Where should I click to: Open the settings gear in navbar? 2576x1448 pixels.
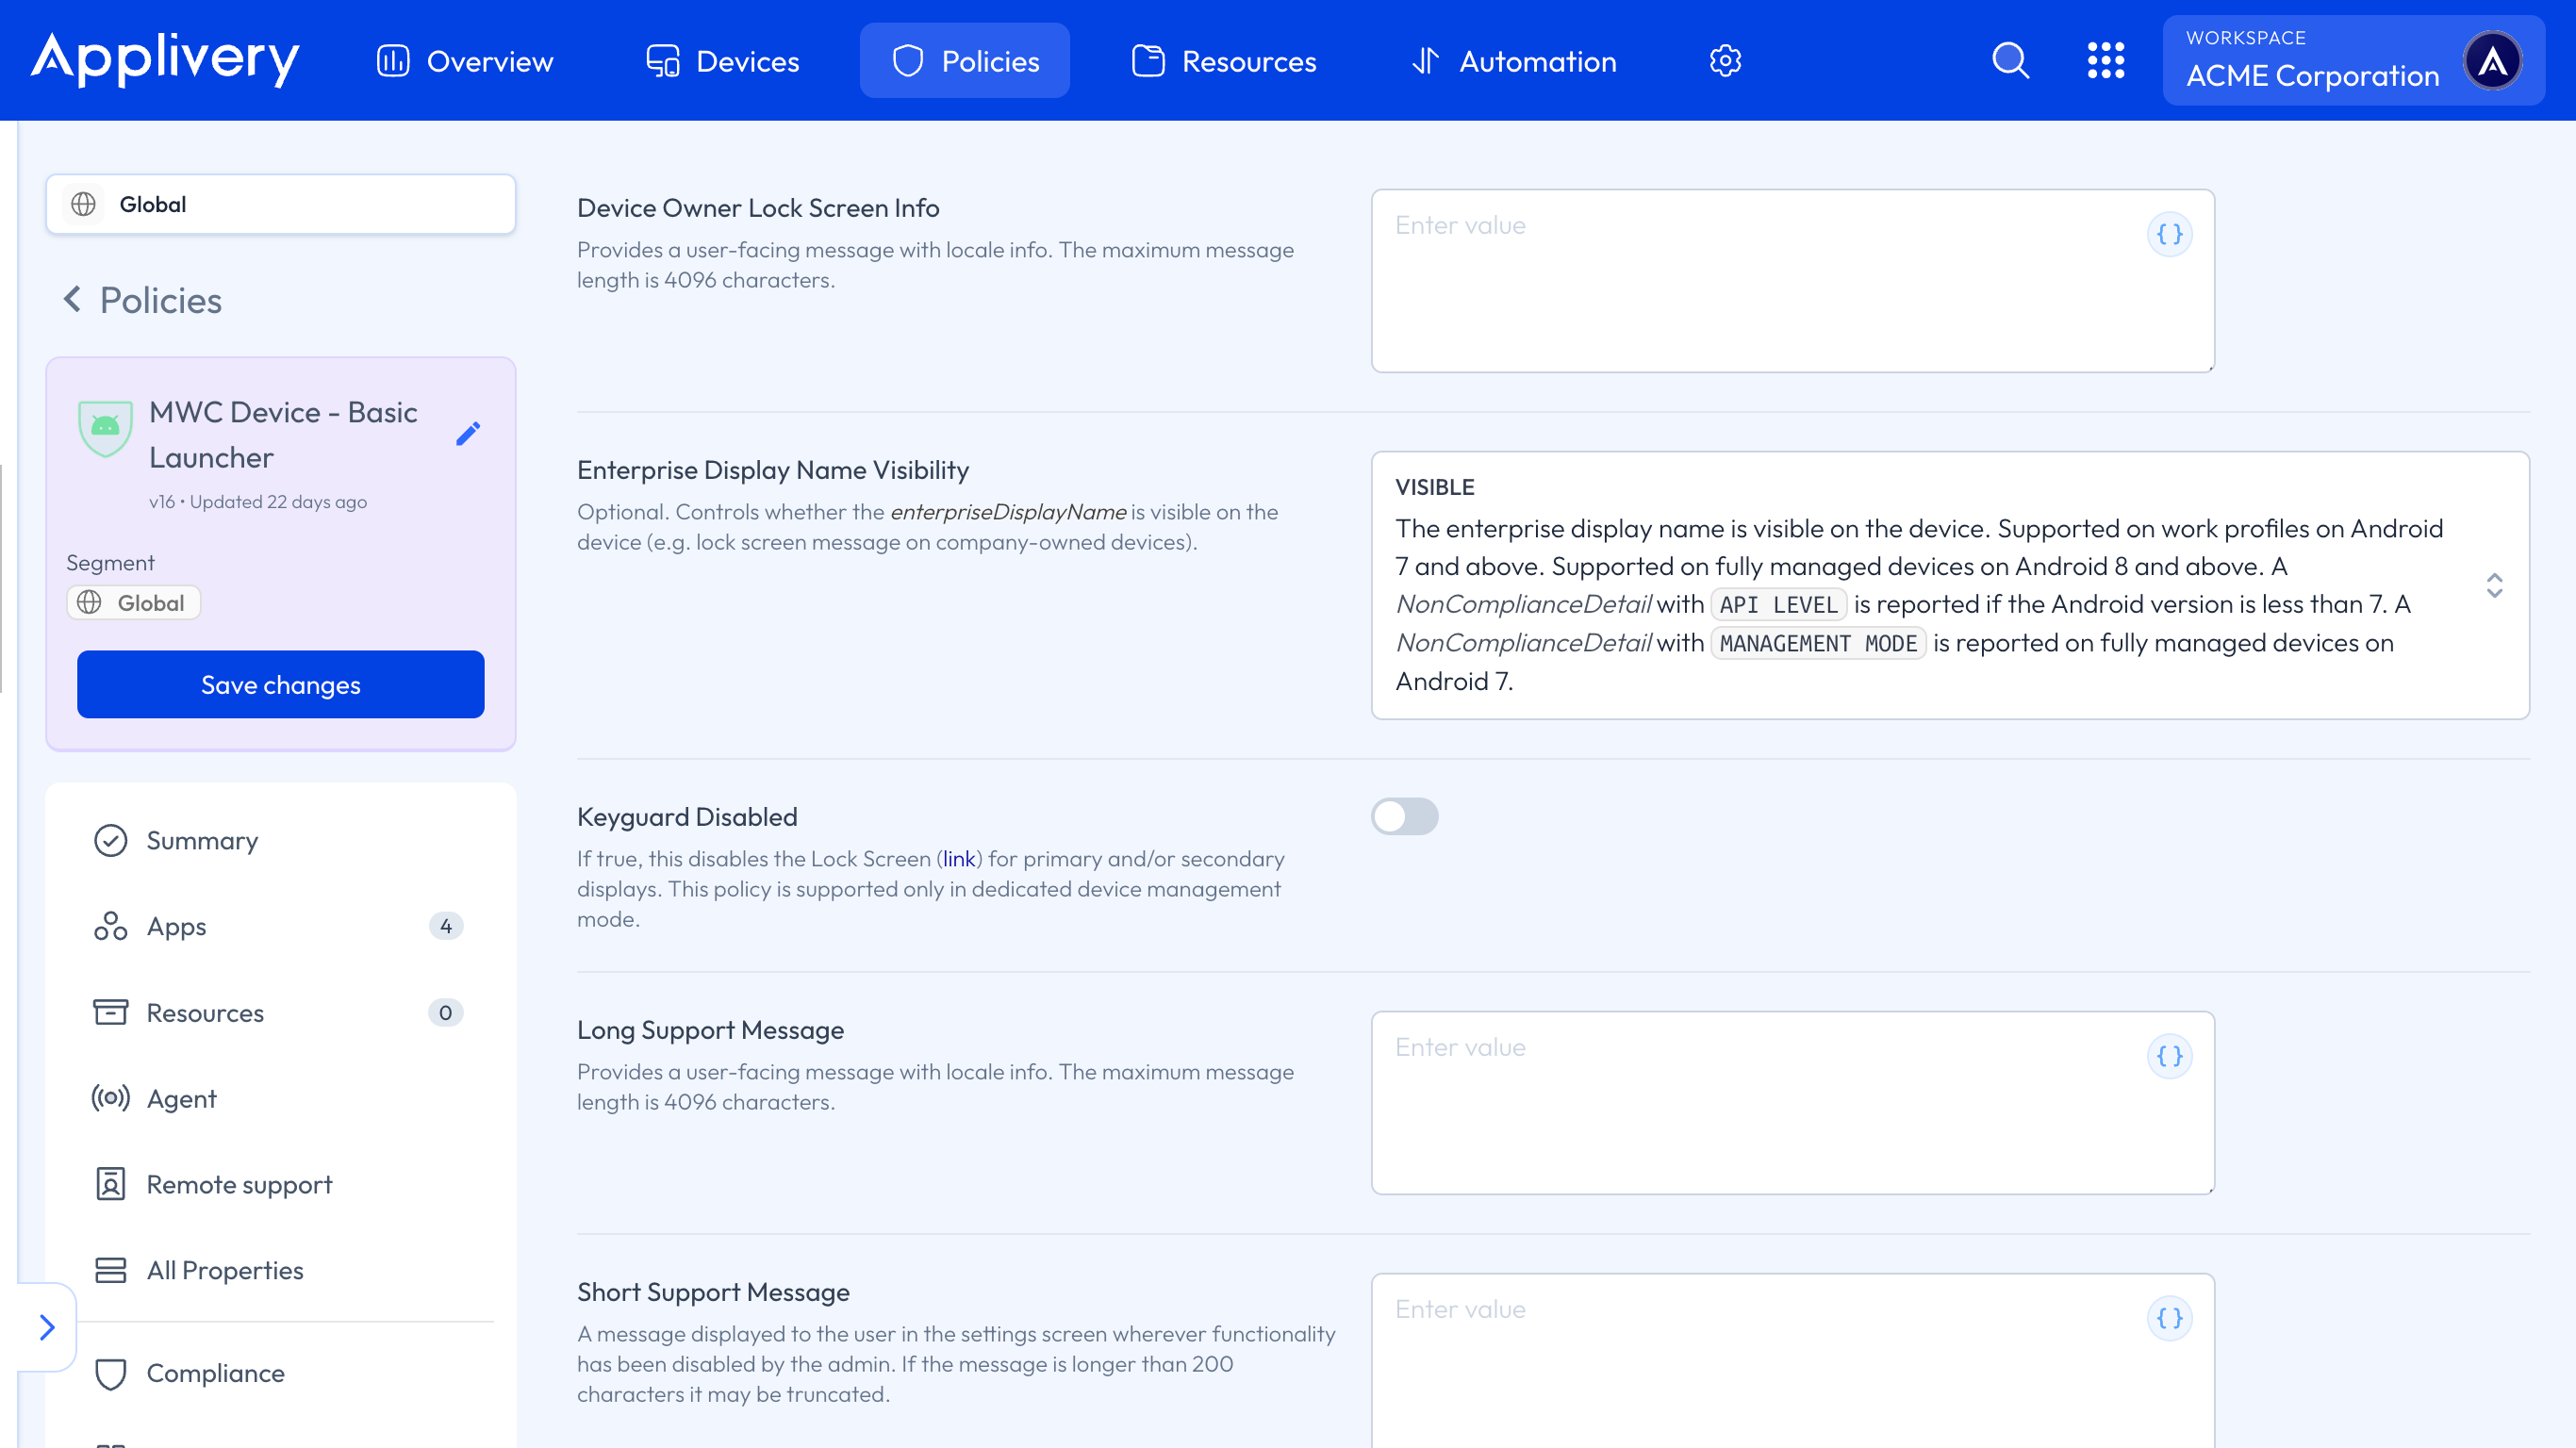click(x=1725, y=61)
